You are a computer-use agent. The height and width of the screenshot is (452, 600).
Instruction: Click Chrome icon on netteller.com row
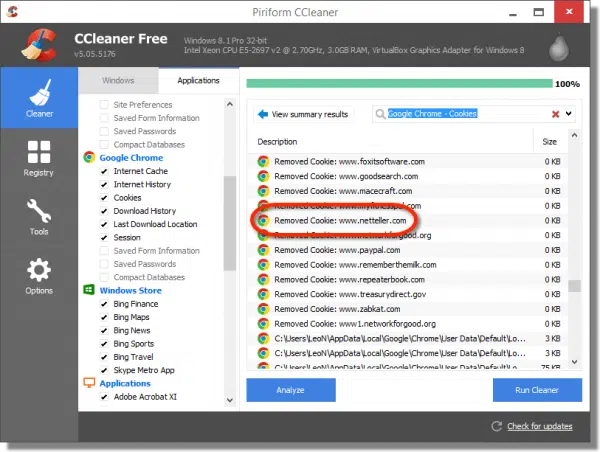tap(263, 220)
